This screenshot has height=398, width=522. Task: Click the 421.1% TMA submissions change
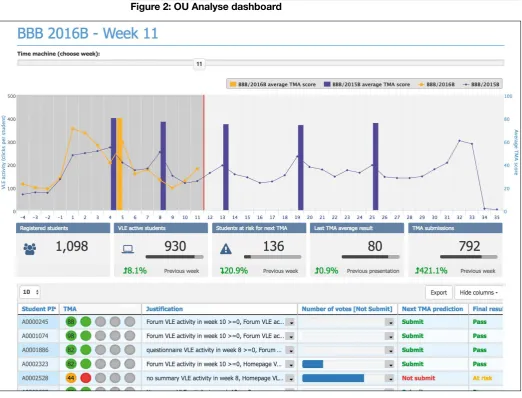(x=431, y=271)
